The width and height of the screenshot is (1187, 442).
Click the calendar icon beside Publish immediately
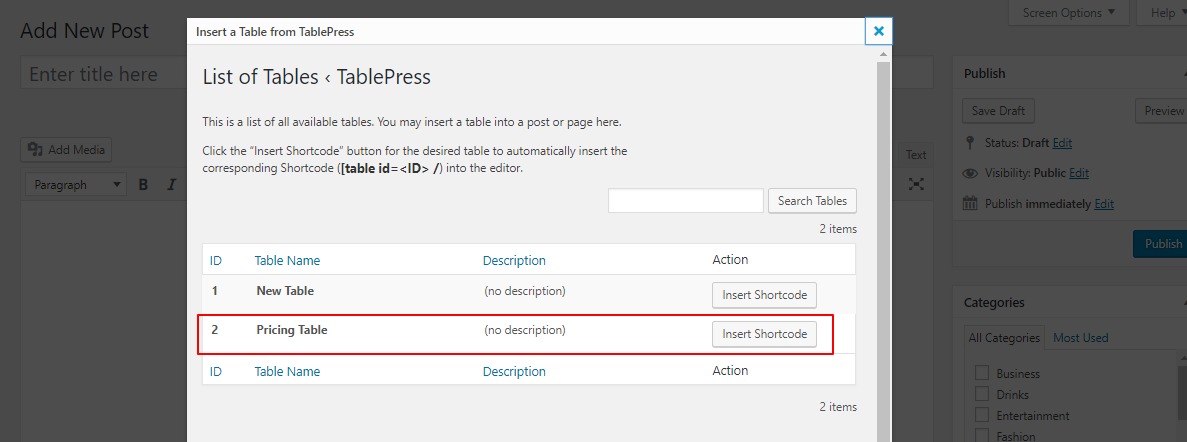click(x=970, y=204)
